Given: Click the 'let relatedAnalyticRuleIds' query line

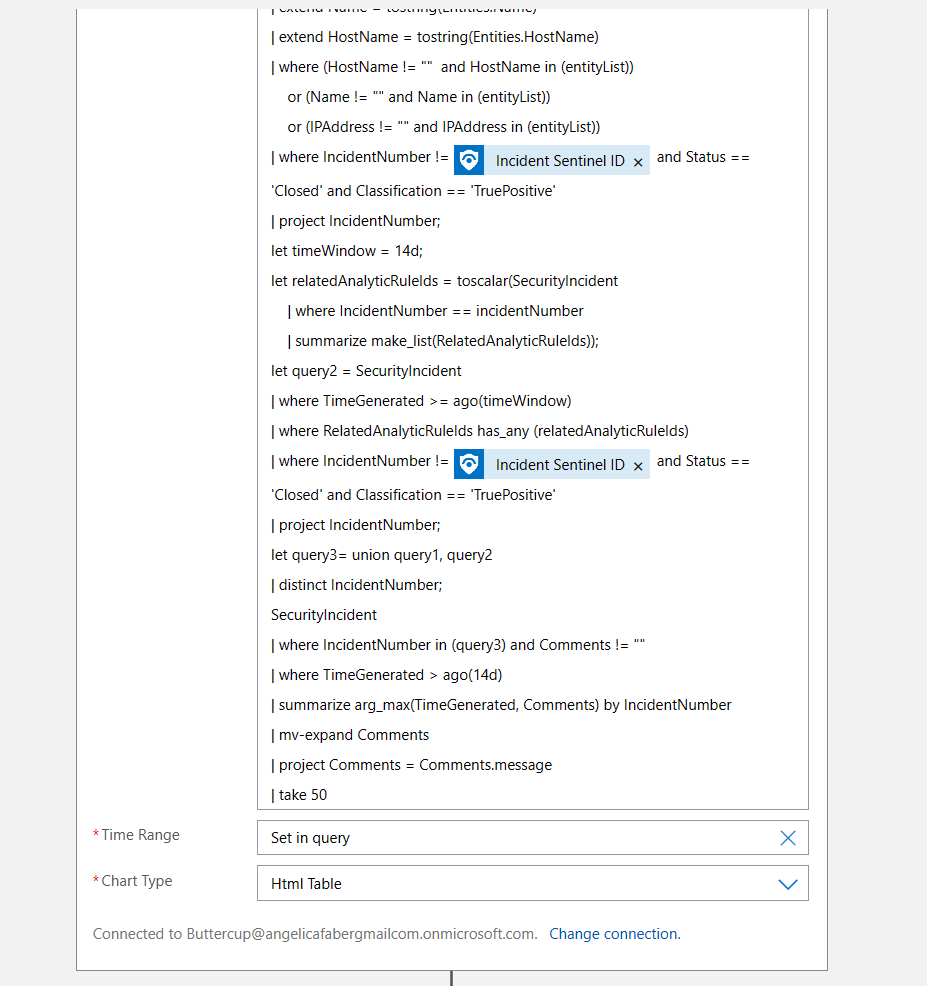Looking at the screenshot, I should tap(445, 281).
